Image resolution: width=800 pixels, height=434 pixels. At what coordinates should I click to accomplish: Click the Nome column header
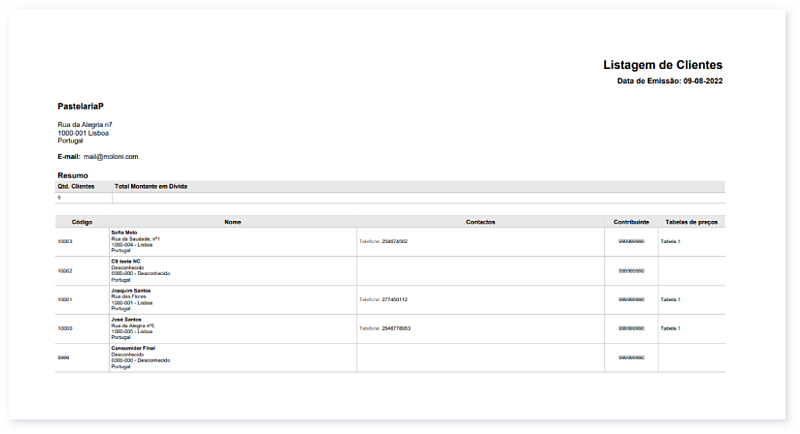click(232, 221)
